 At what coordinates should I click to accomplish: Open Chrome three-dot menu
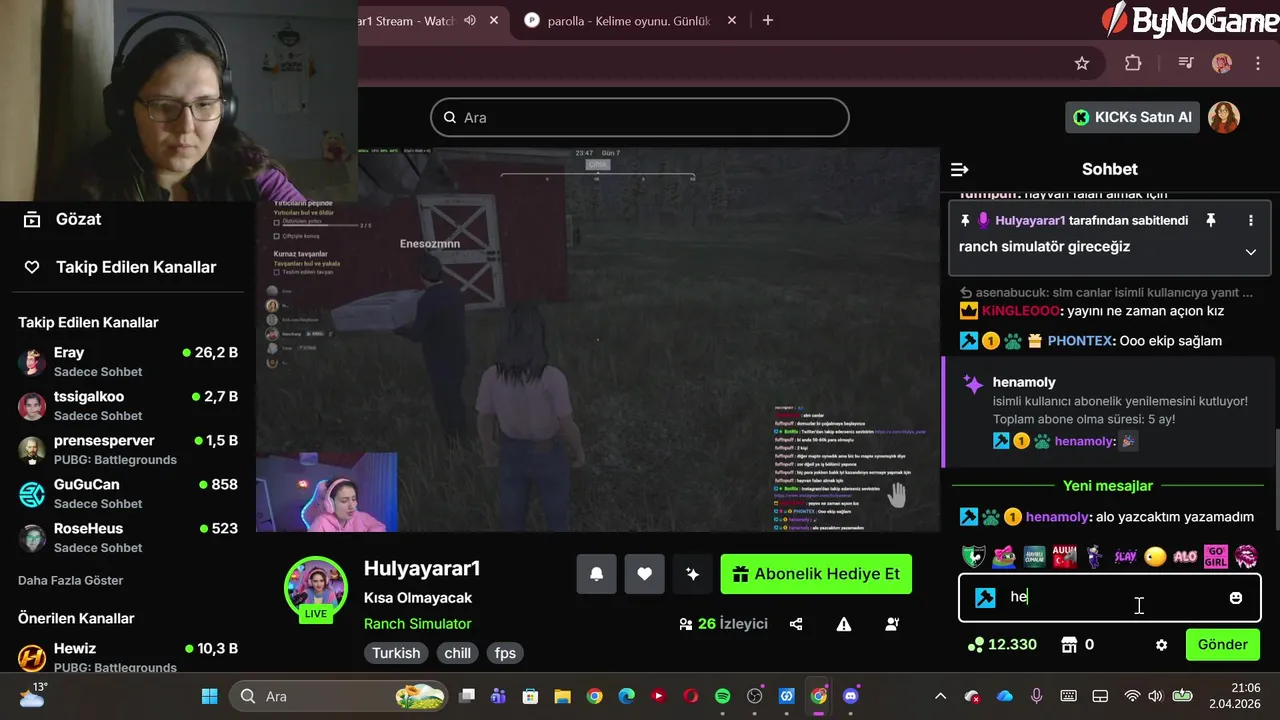(x=1258, y=63)
